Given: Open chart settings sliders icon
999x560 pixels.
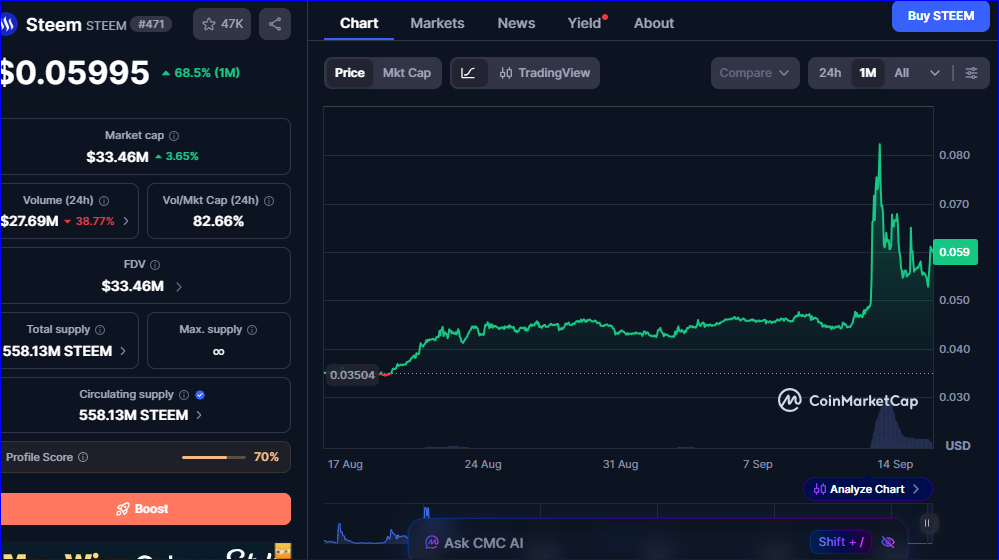Looking at the screenshot, I should pyautogui.click(x=971, y=73).
